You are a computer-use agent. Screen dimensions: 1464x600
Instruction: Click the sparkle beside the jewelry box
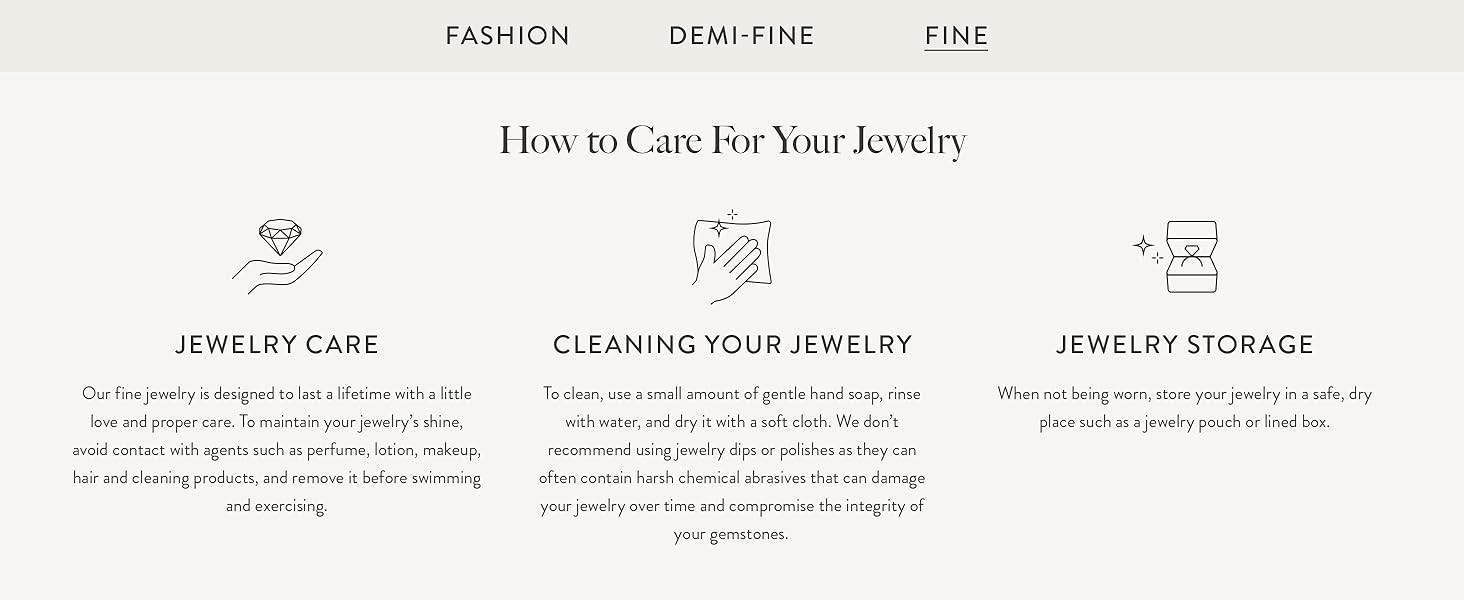point(1142,245)
